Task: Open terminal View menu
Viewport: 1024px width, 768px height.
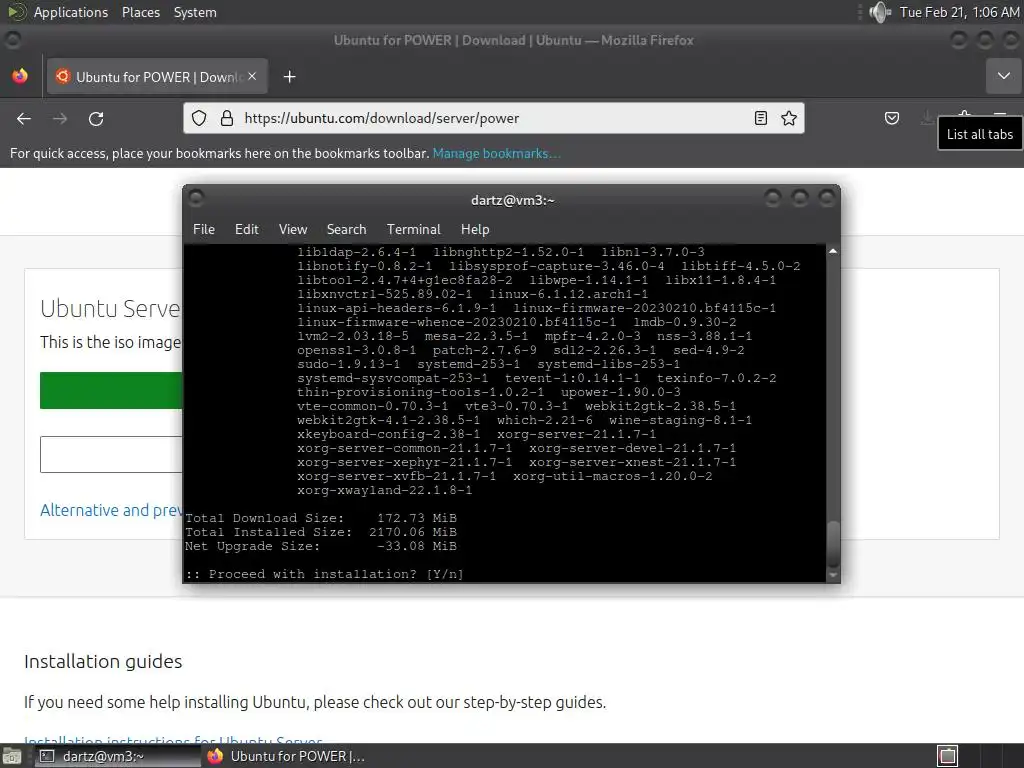Action: click(293, 229)
